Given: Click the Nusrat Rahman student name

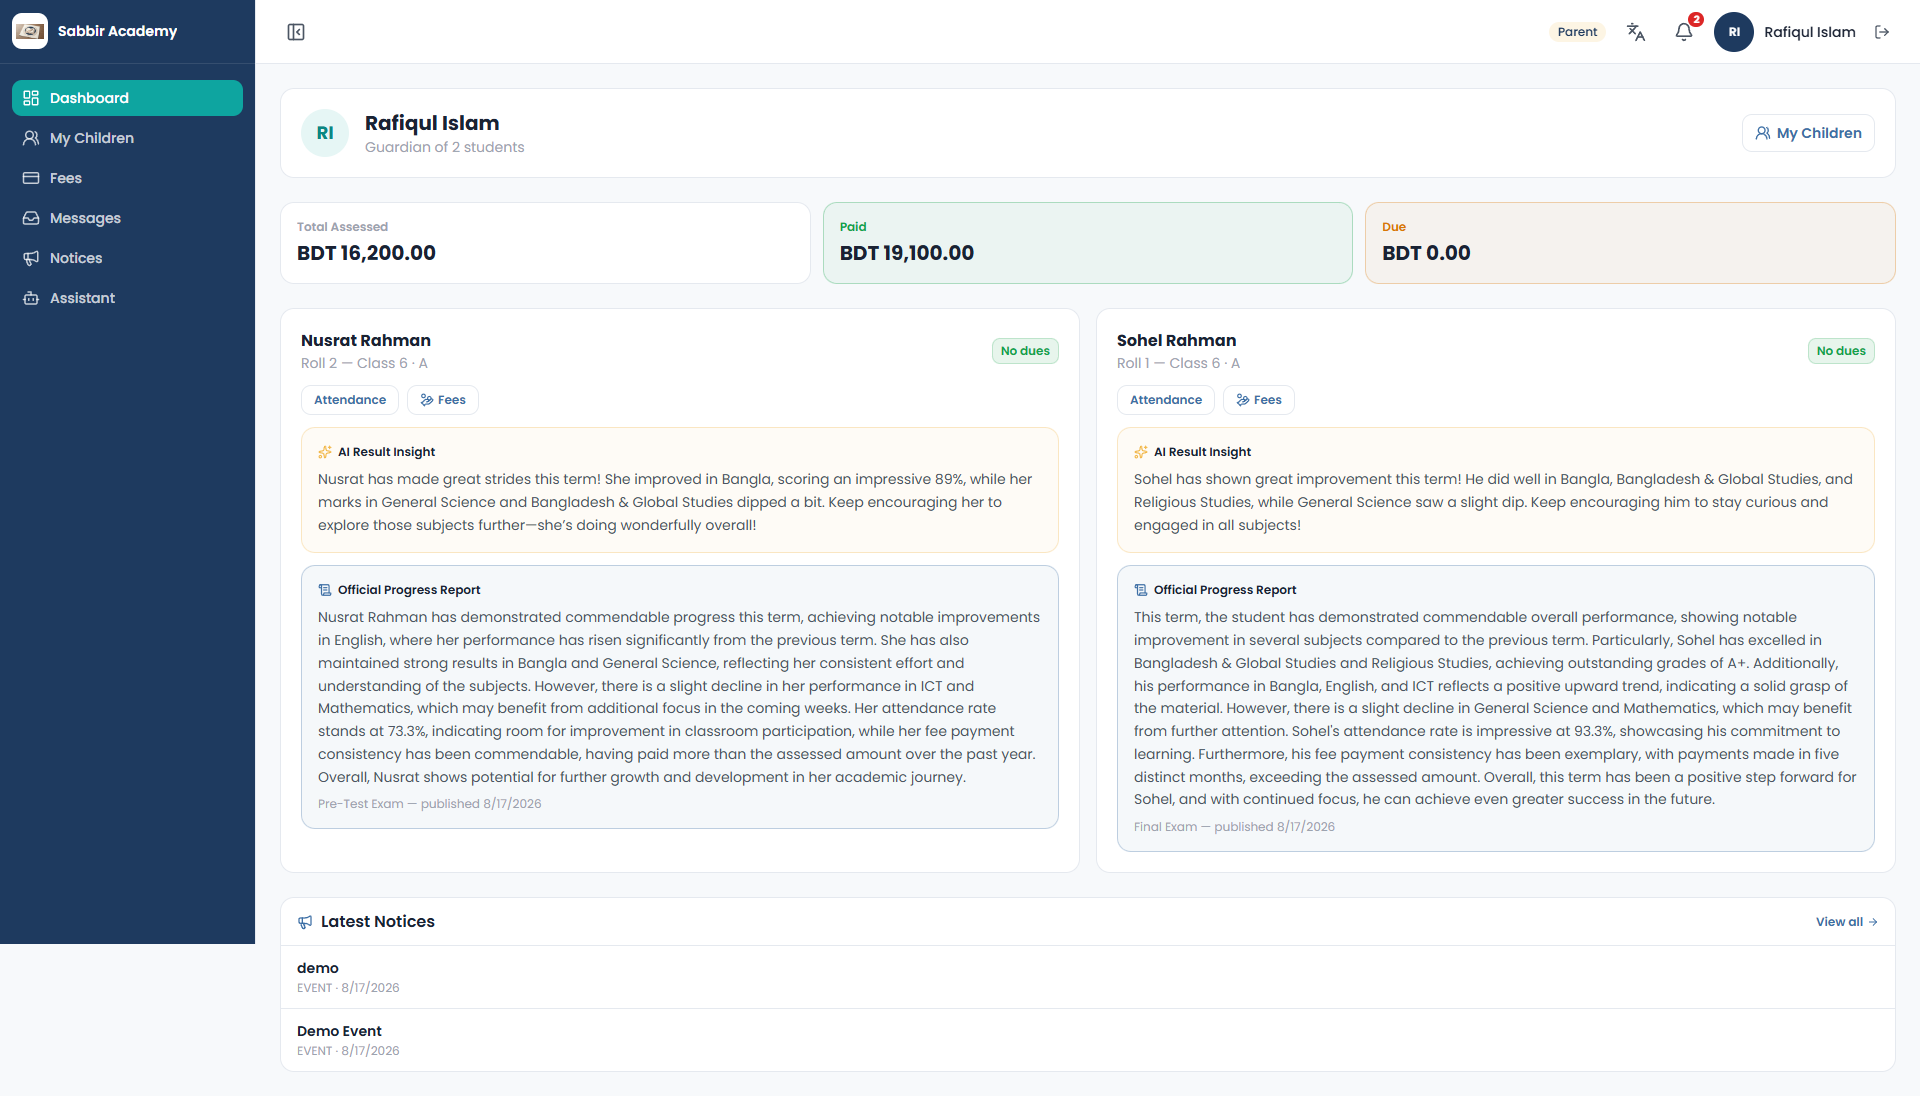Looking at the screenshot, I should pos(366,341).
